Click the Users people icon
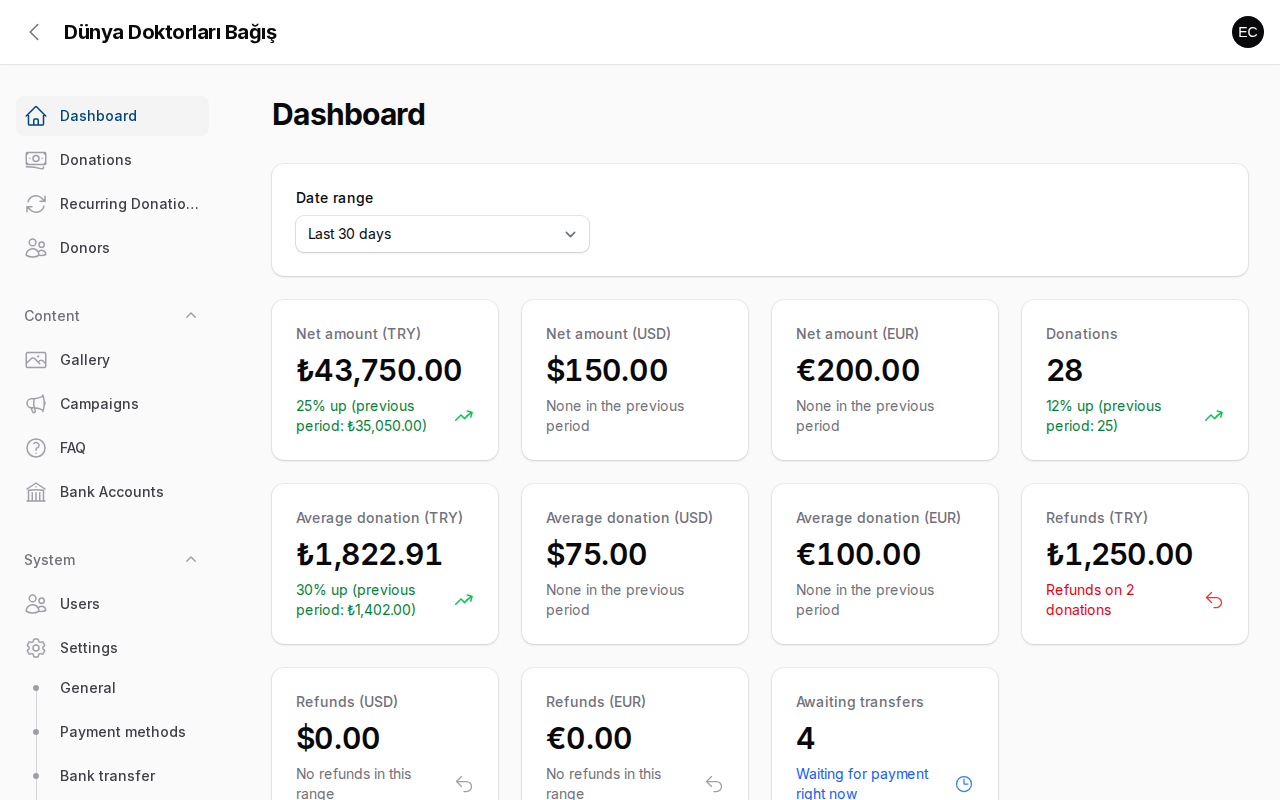The width and height of the screenshot is (1280, 800). 36,604
